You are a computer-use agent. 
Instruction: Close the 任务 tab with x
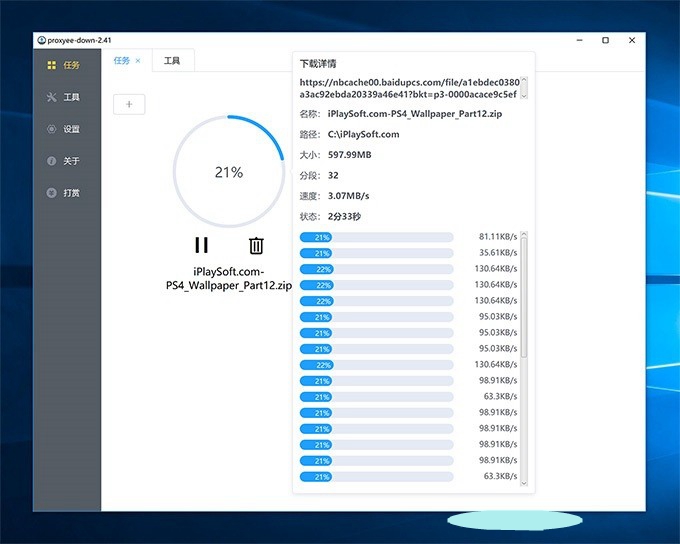click(137, 61)
